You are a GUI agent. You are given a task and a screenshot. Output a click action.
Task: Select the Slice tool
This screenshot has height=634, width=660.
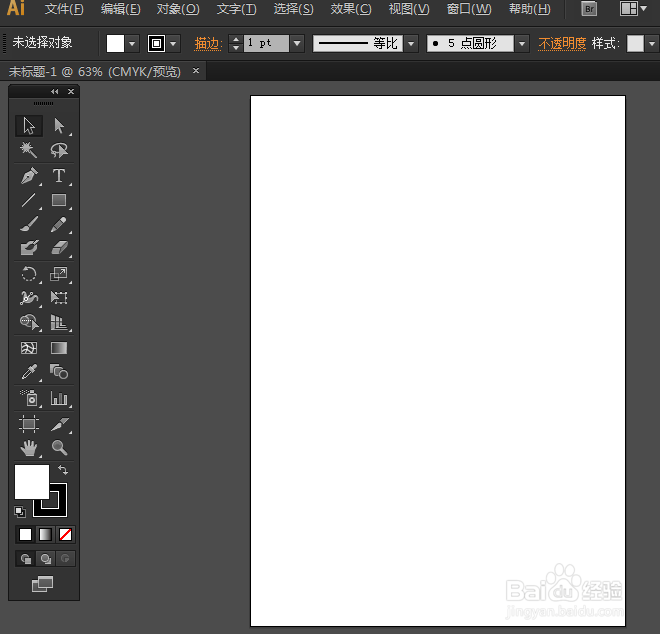[59, 424]
